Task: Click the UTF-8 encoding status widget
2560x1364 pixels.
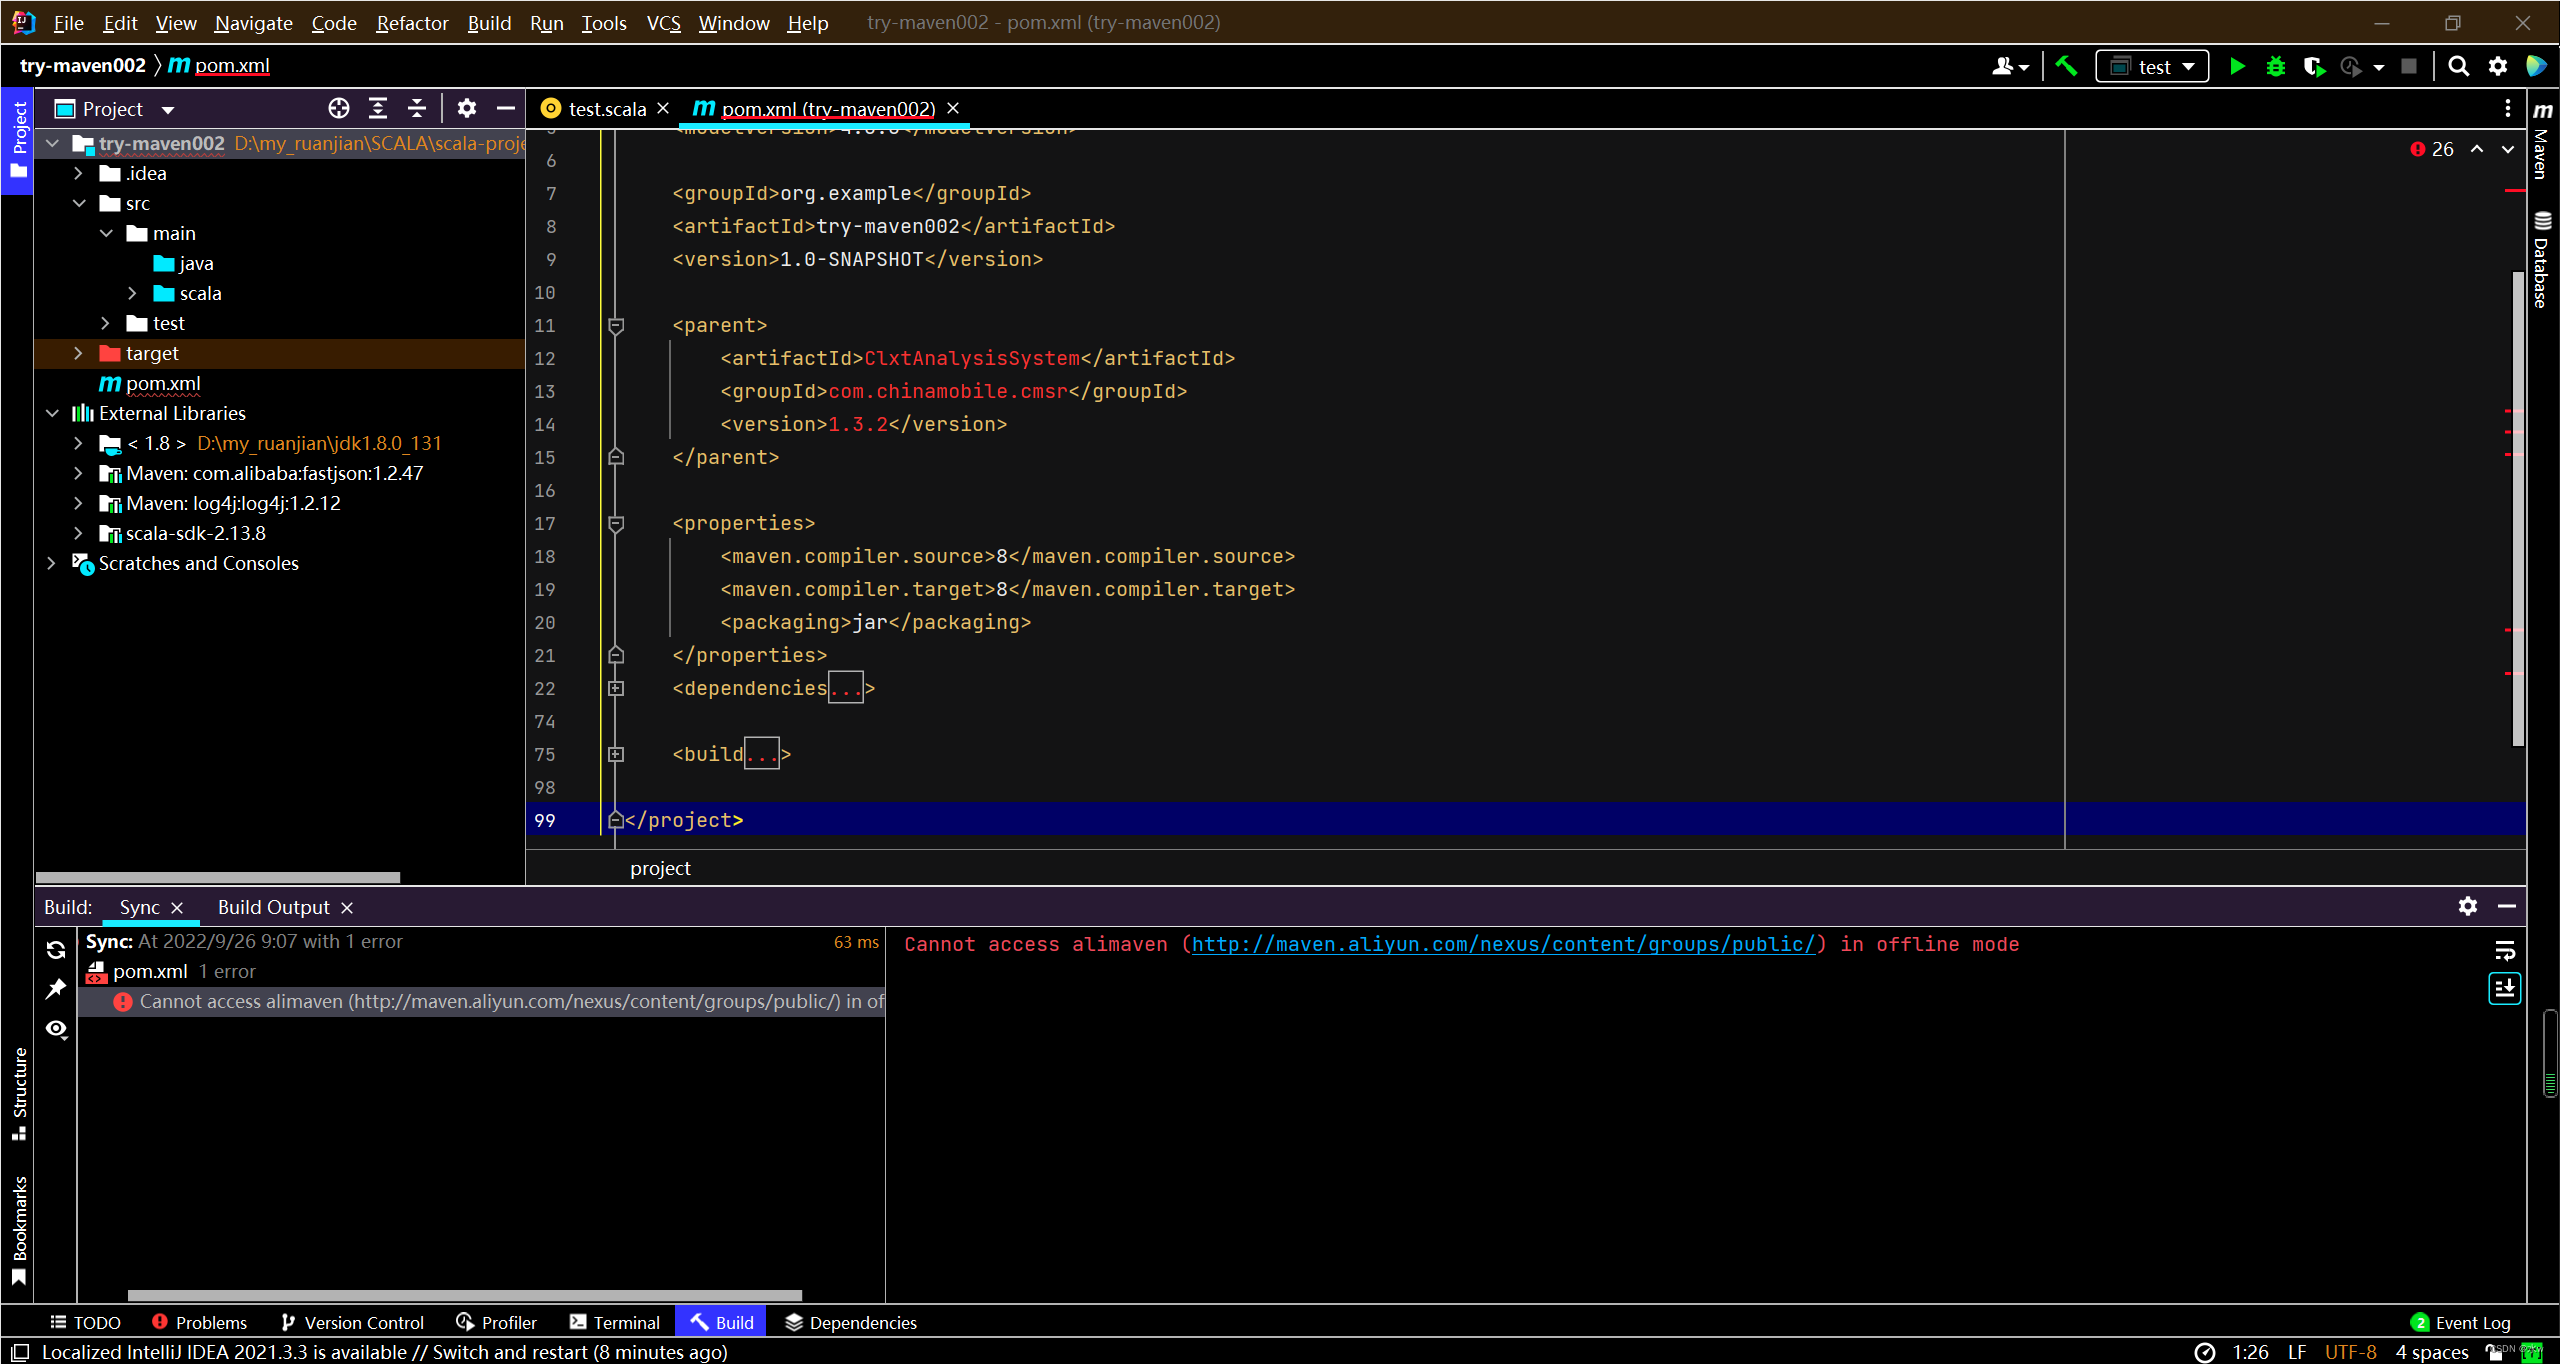Action: pos(2350,1351)
